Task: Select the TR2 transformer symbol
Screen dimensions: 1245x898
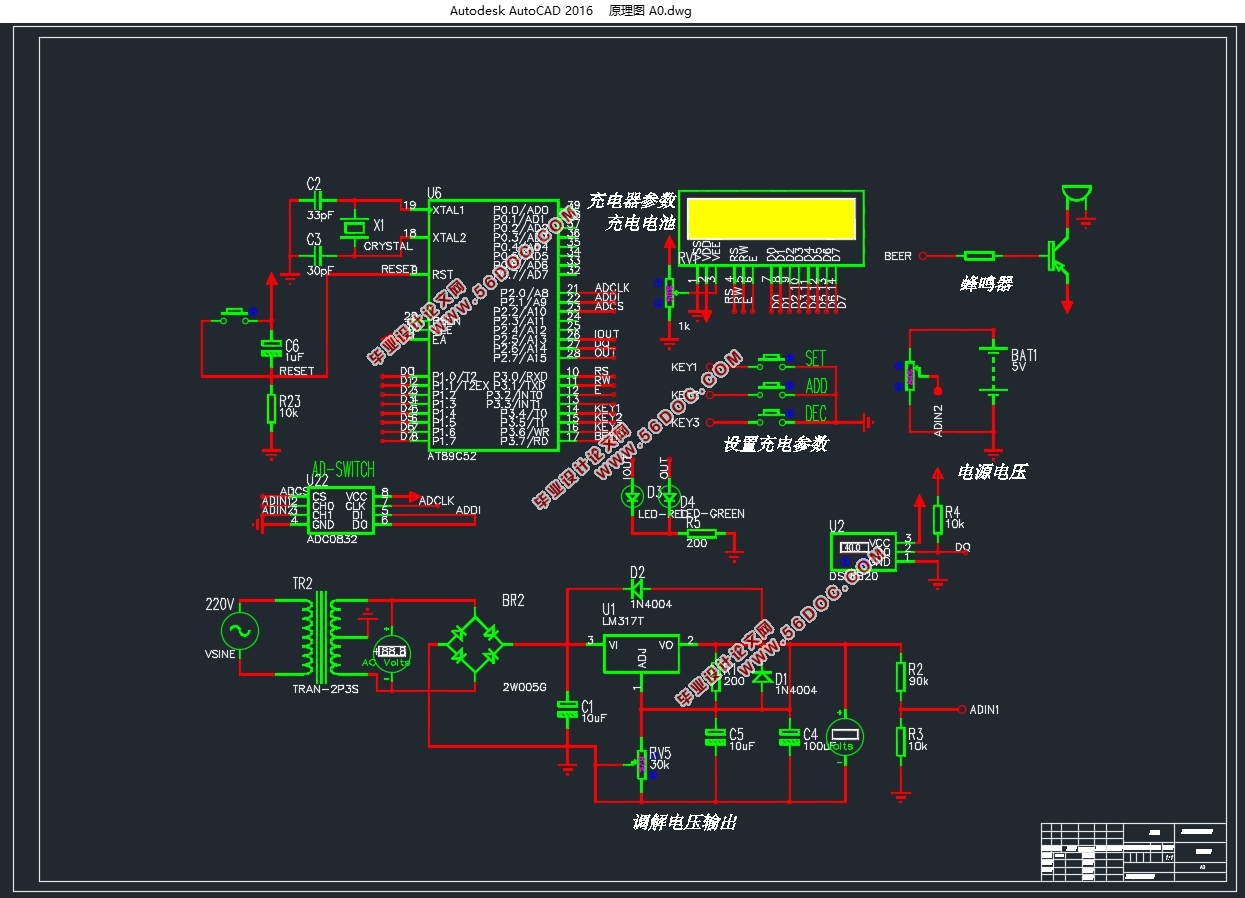Action: pos(322,635)
